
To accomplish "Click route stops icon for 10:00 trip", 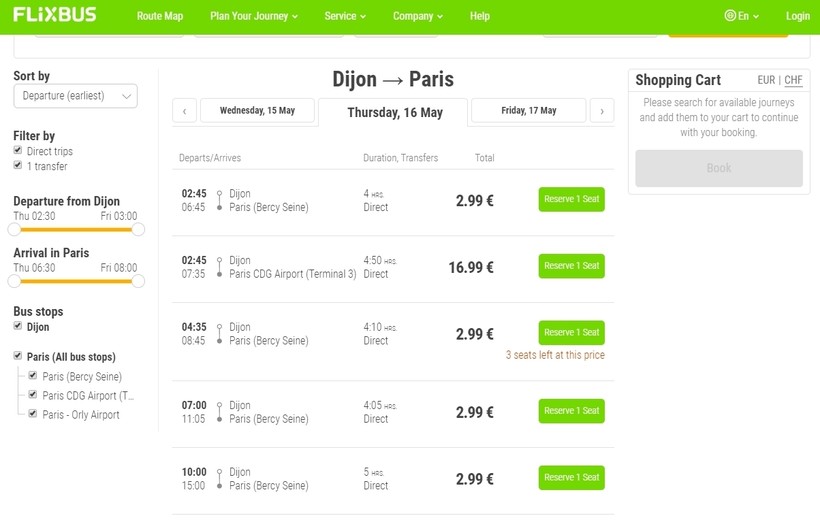I will (219, 478).
